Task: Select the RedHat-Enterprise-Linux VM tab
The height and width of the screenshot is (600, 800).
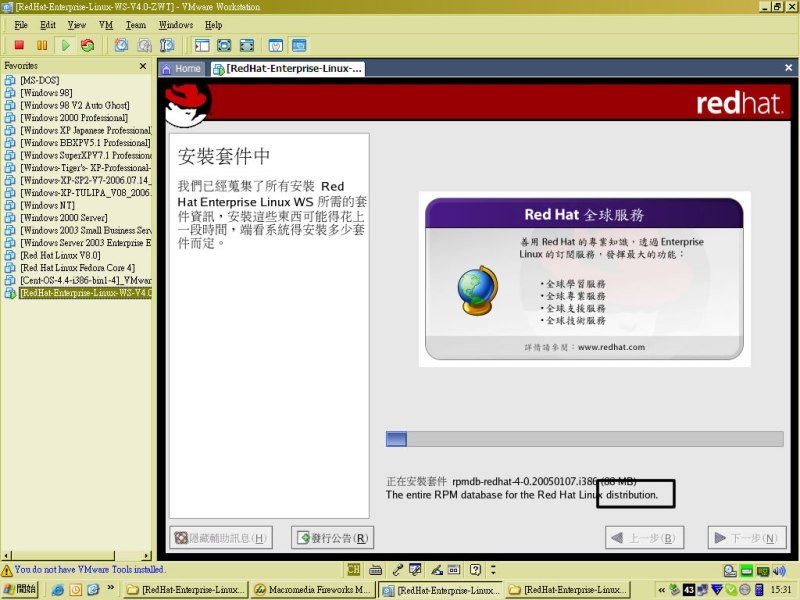Action: (x=288, y=68)
